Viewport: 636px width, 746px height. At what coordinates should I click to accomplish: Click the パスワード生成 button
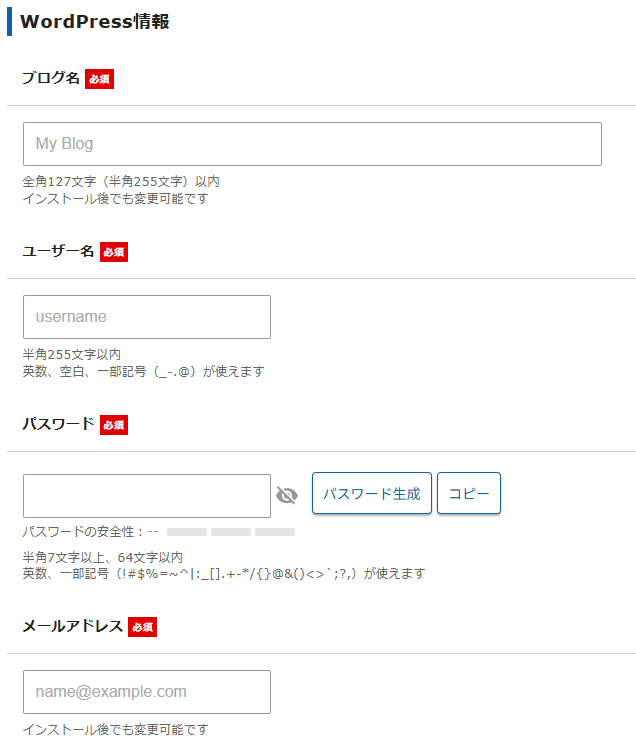(372, 494)
